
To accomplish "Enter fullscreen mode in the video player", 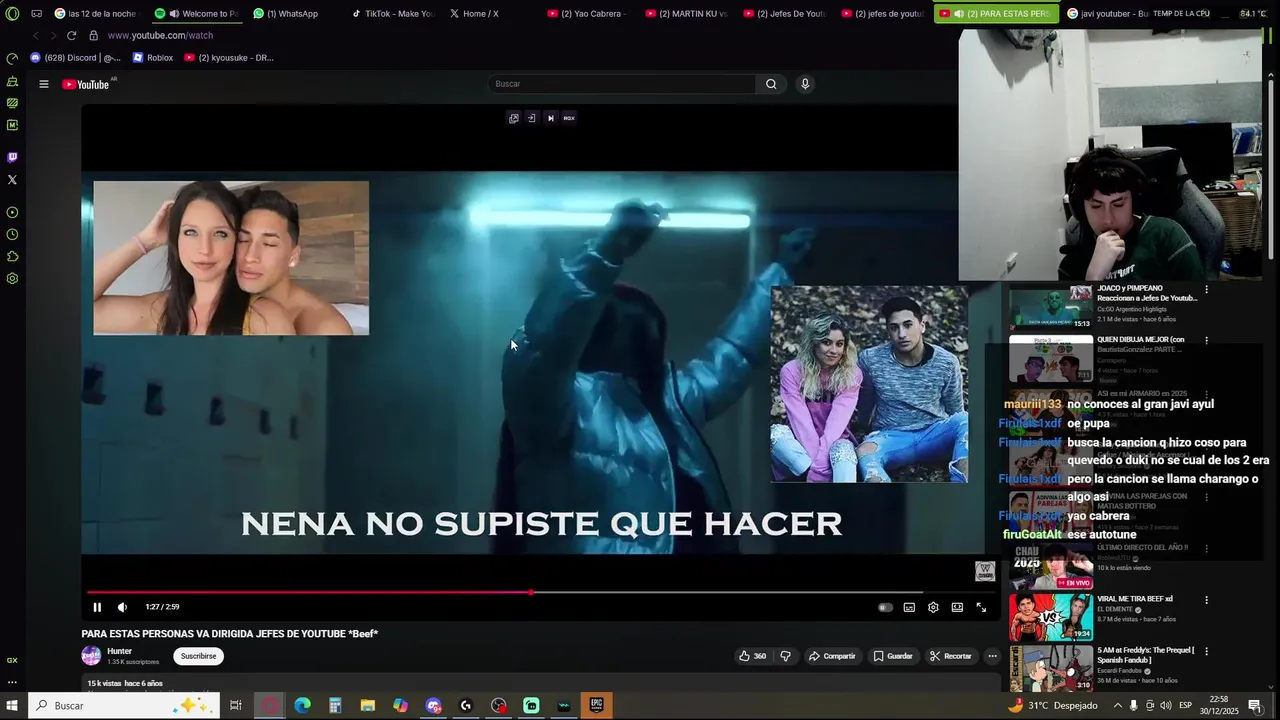I will (x=981, y=607).
